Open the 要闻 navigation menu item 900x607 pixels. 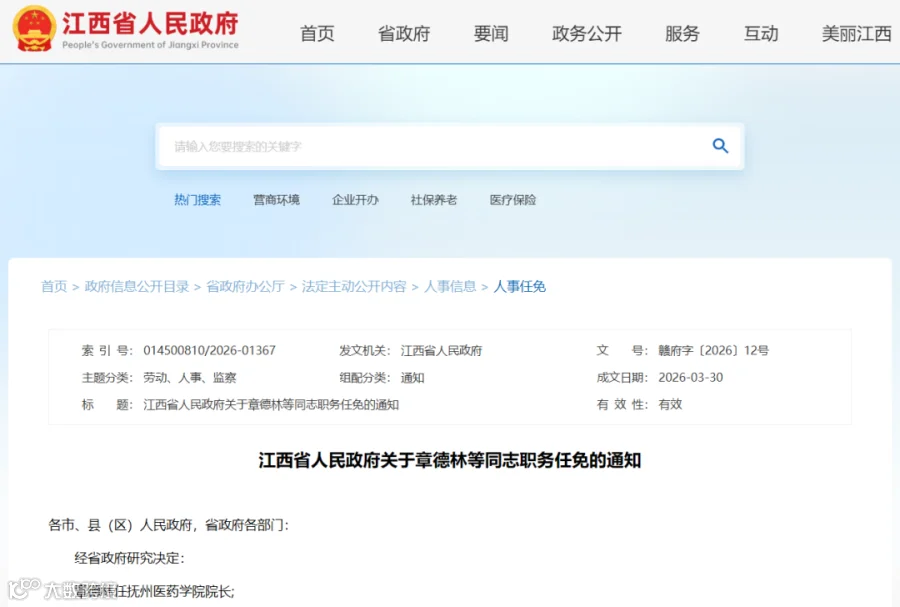point(491,34)
